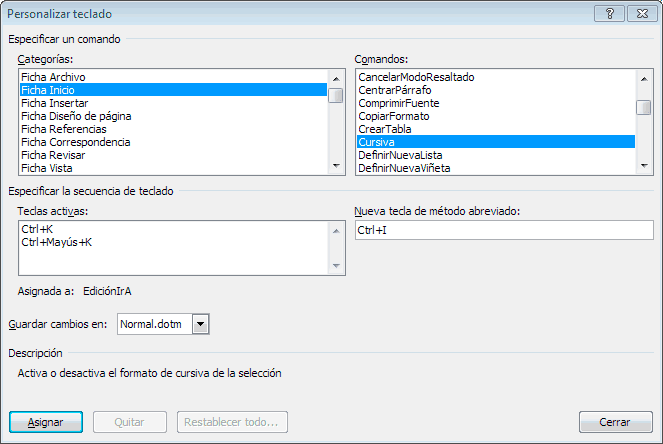Pick Ficha Archivo from categories

tap(53, 77)
